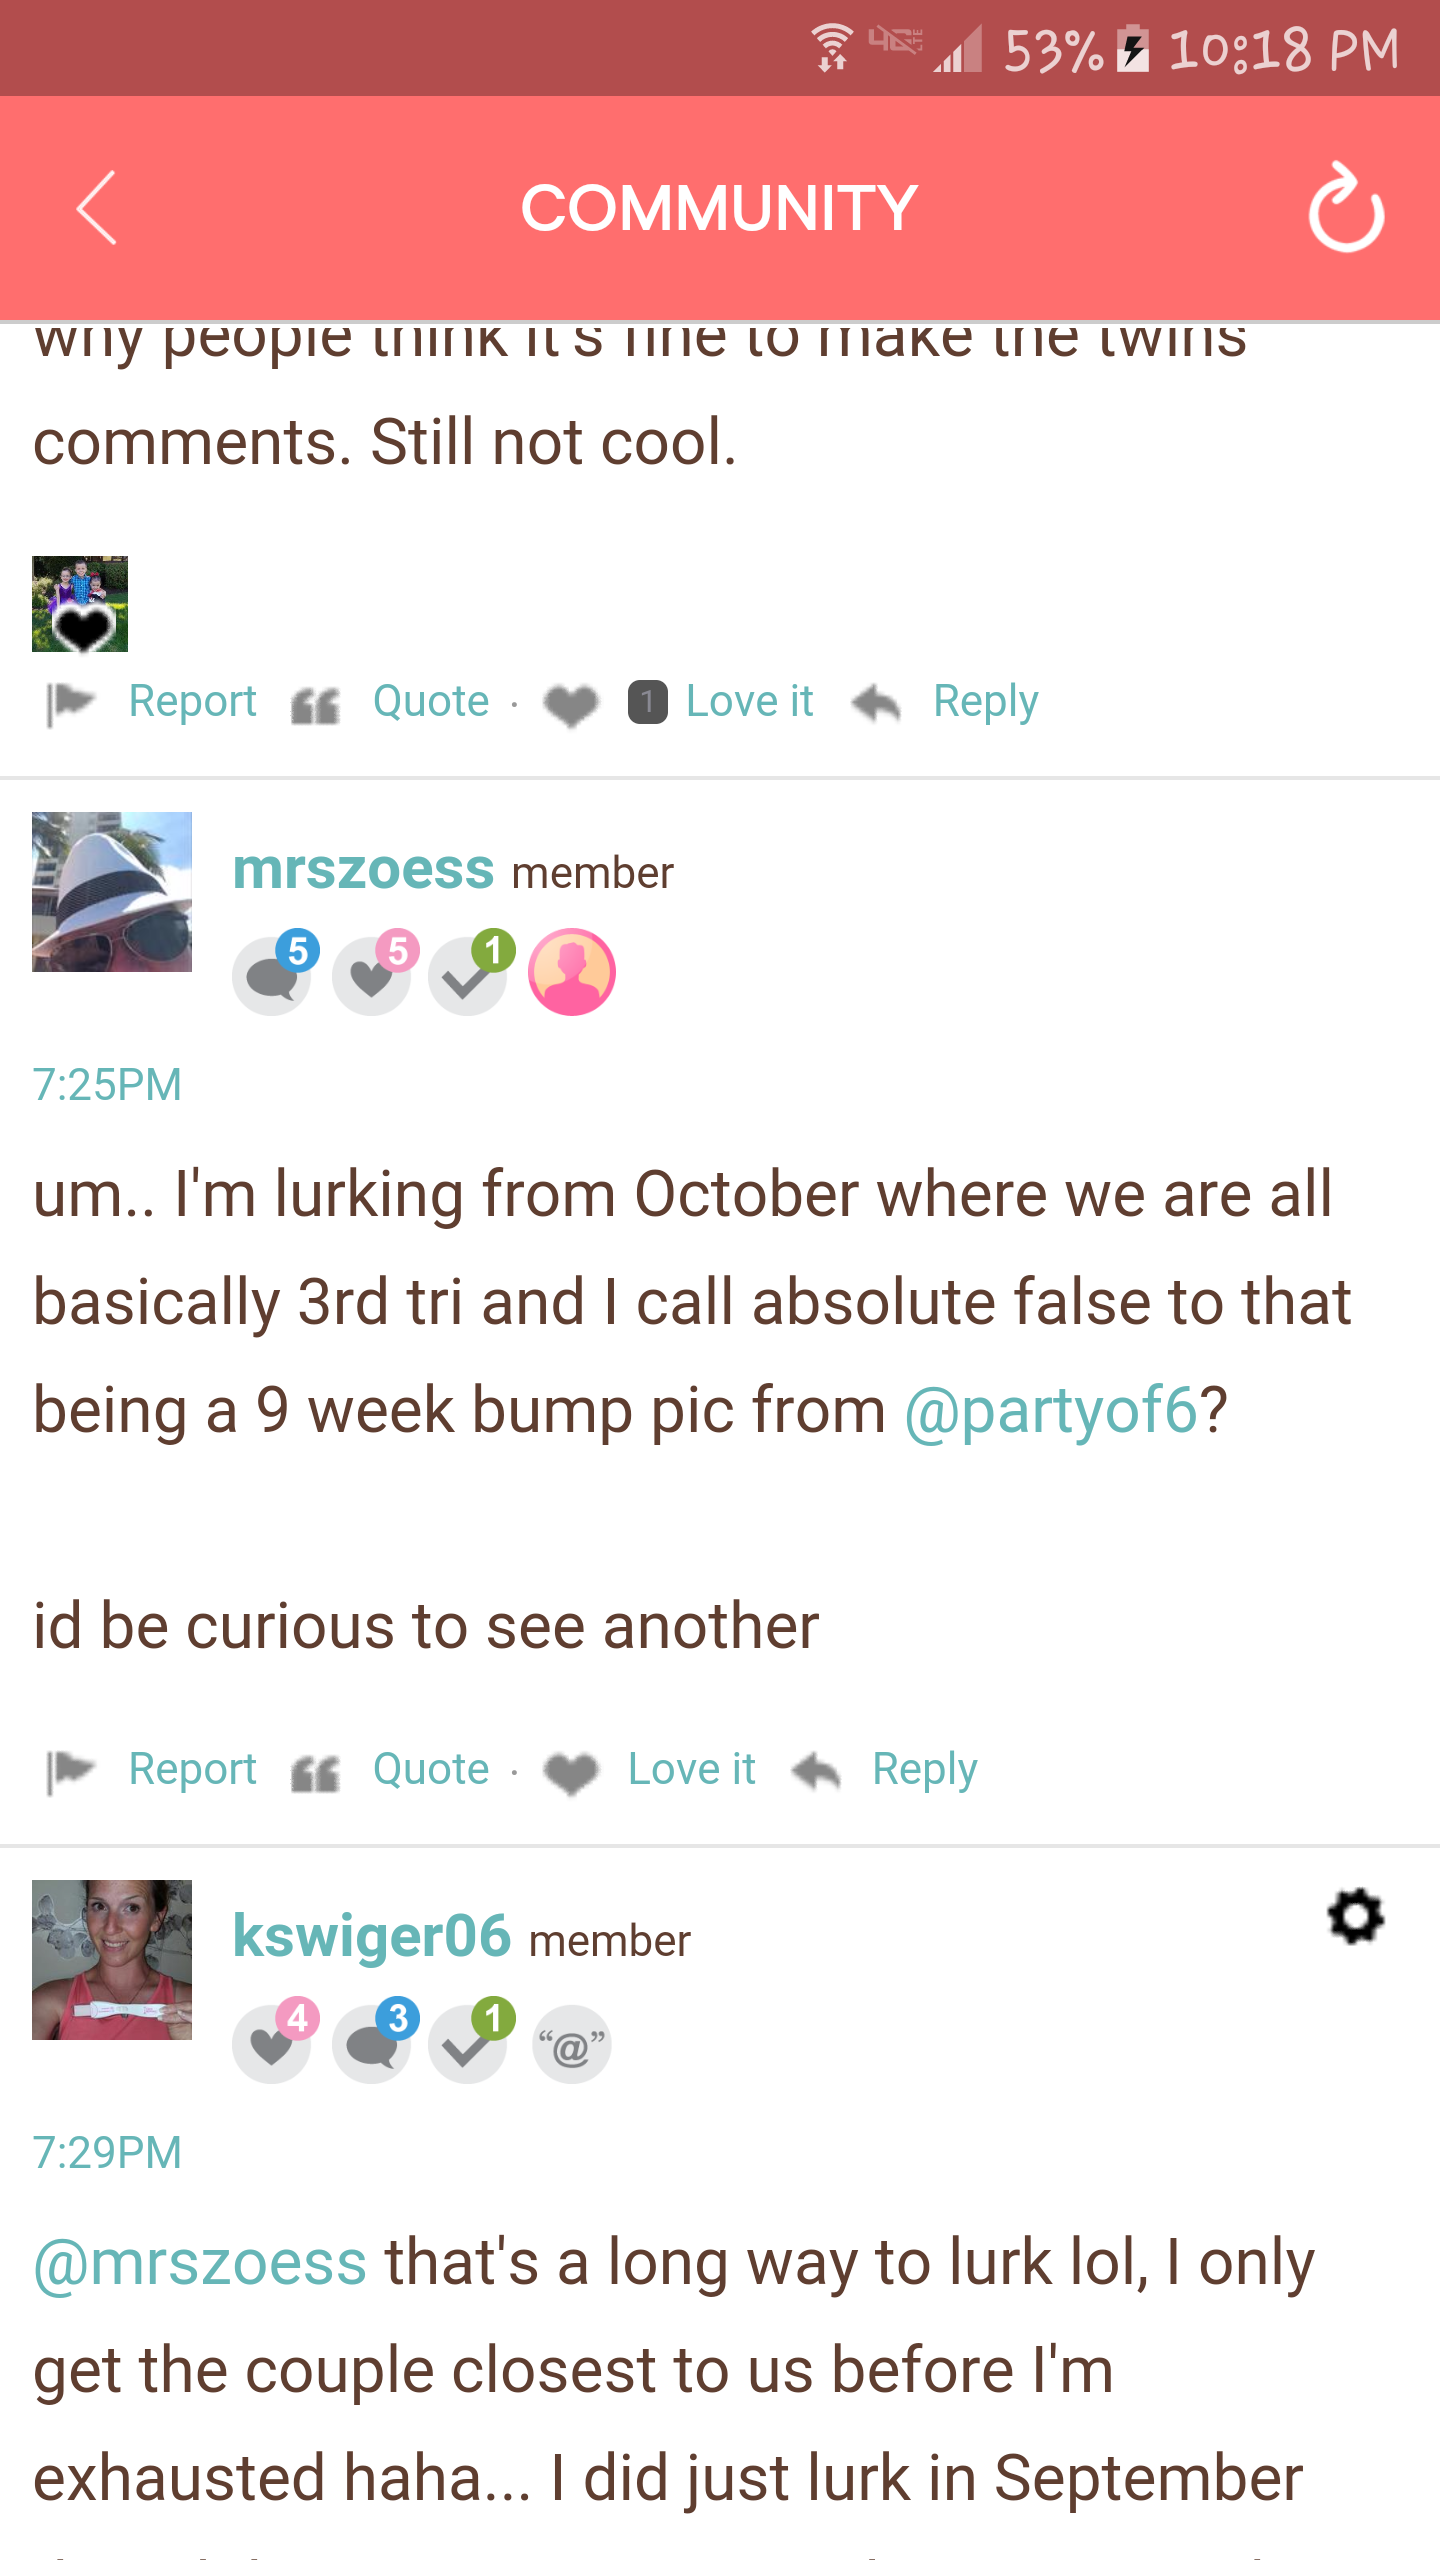Viewport: 1440px width, 2560px height.
Task: Open the signature image thumbnail with a black heart
Action: tap(80, 604)
